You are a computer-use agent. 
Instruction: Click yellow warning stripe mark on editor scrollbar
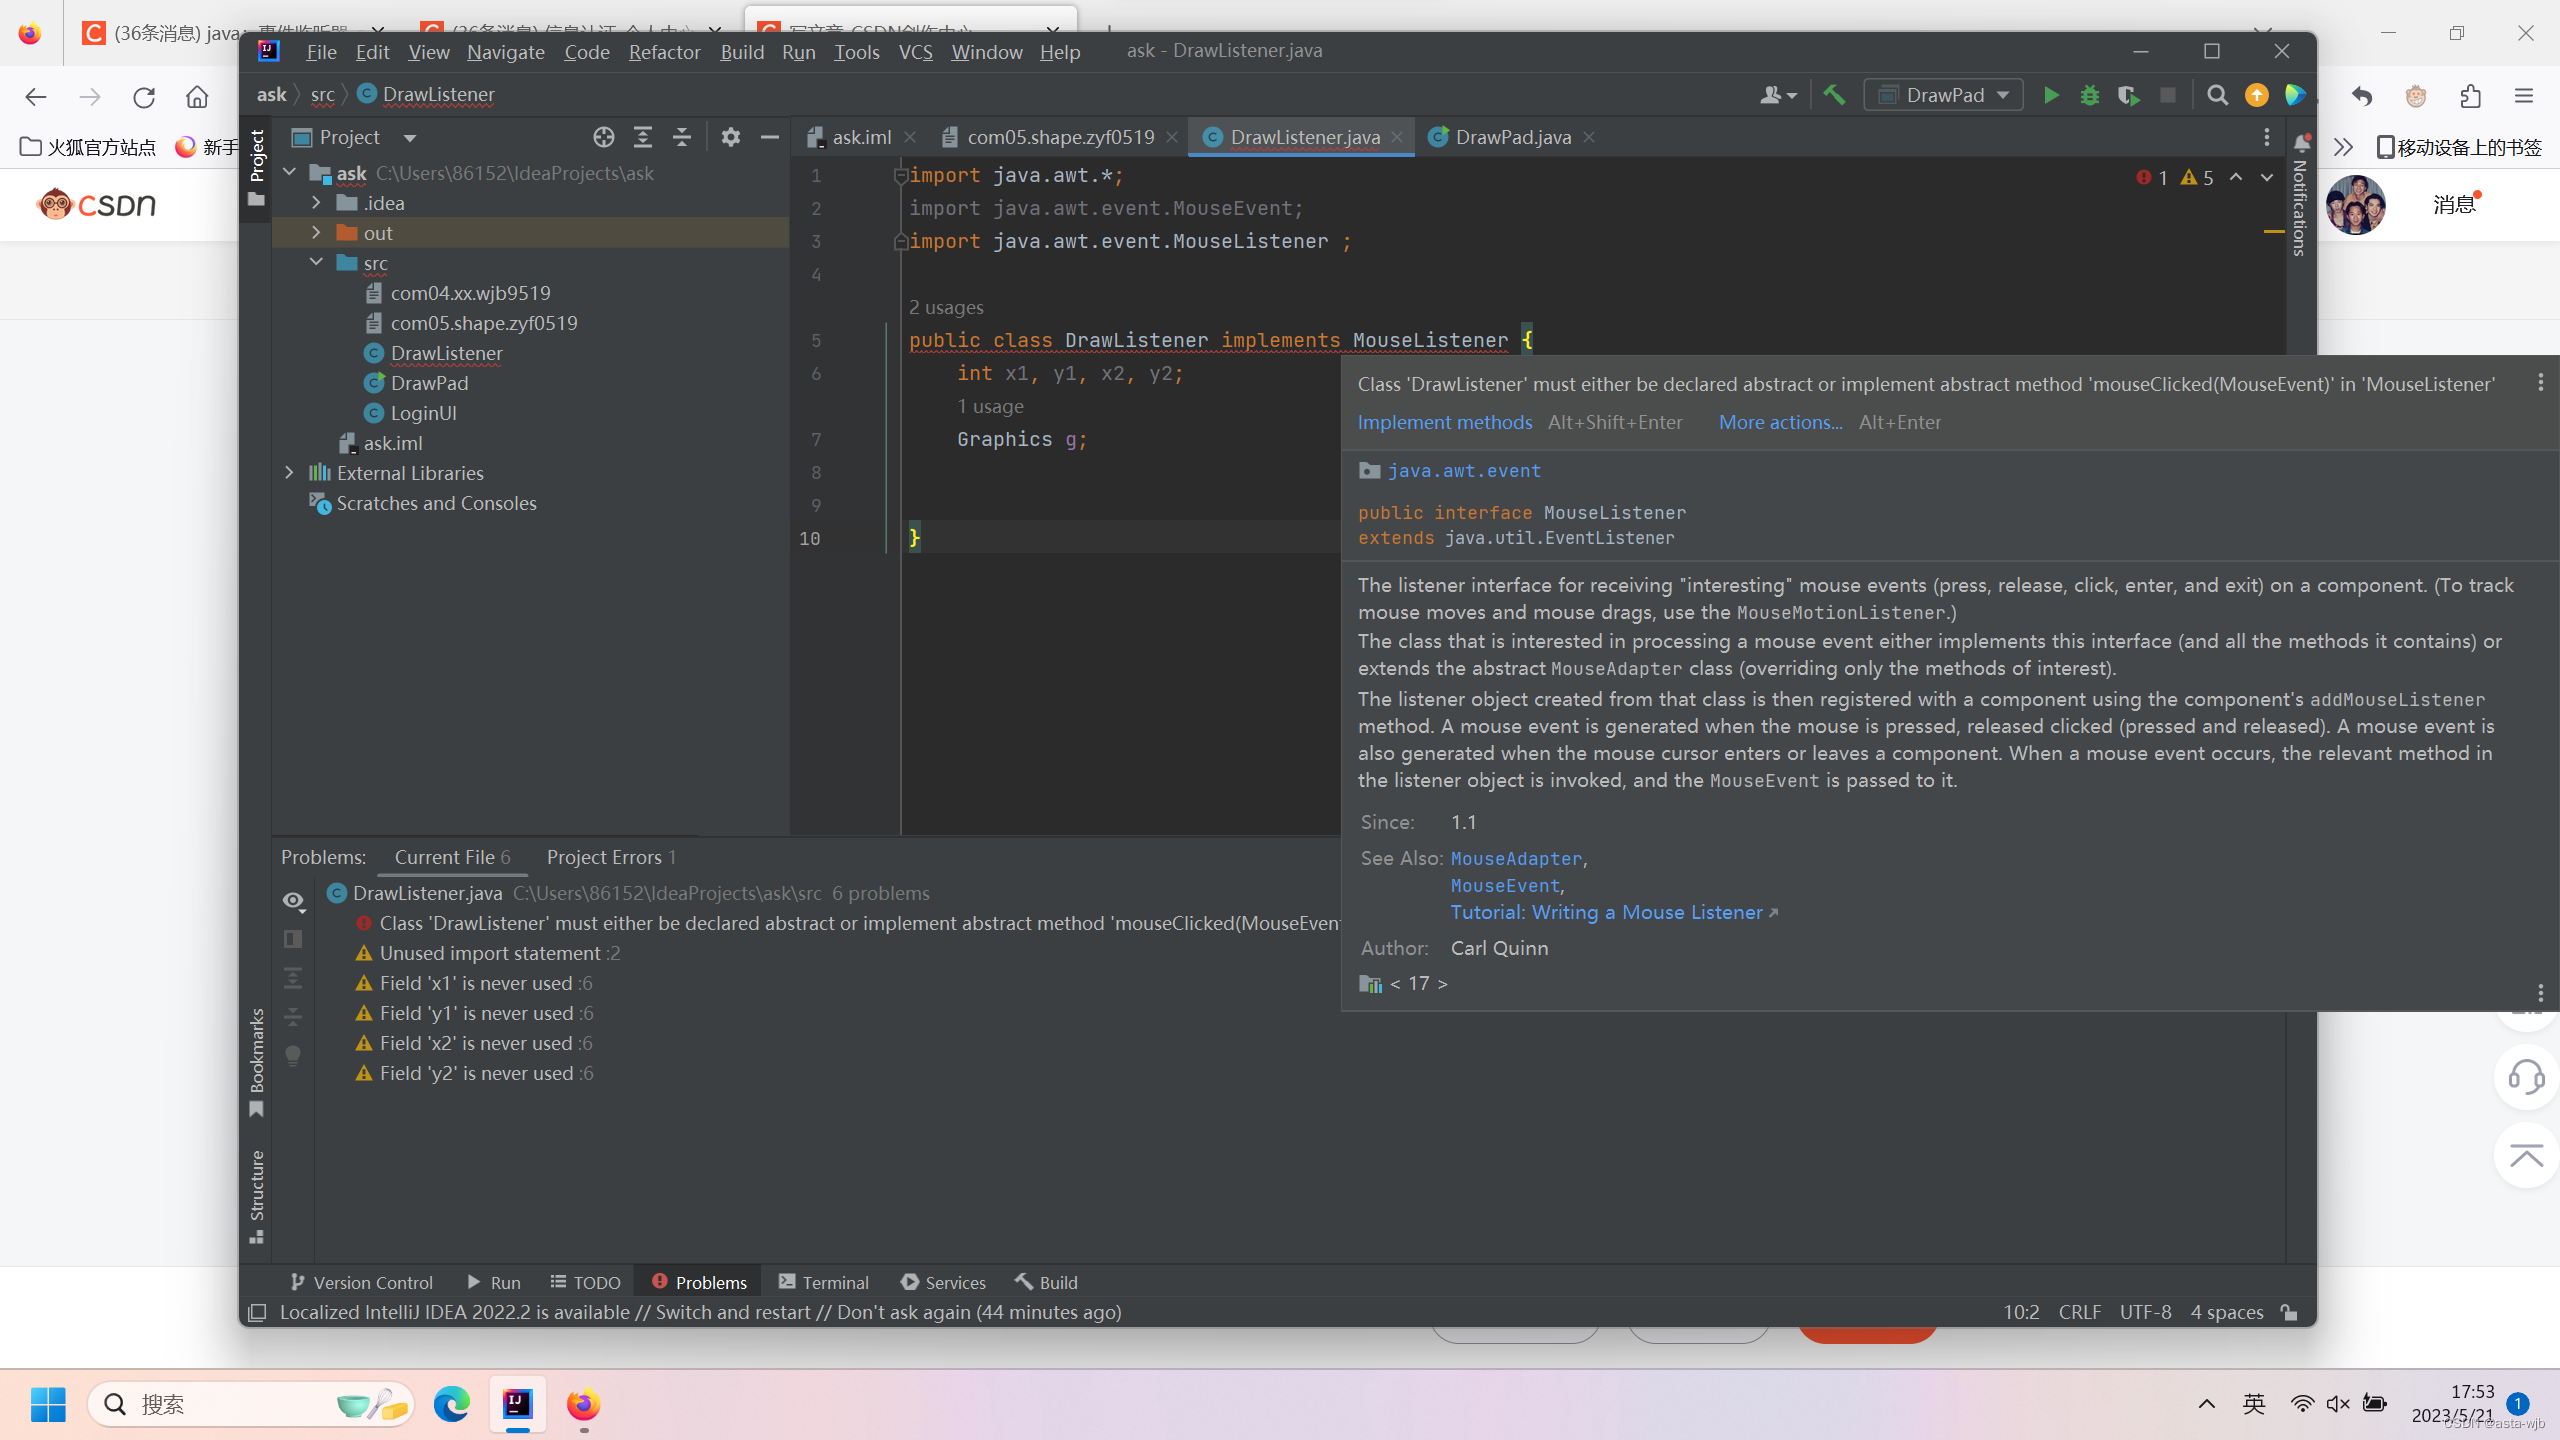coord(2273,231)
